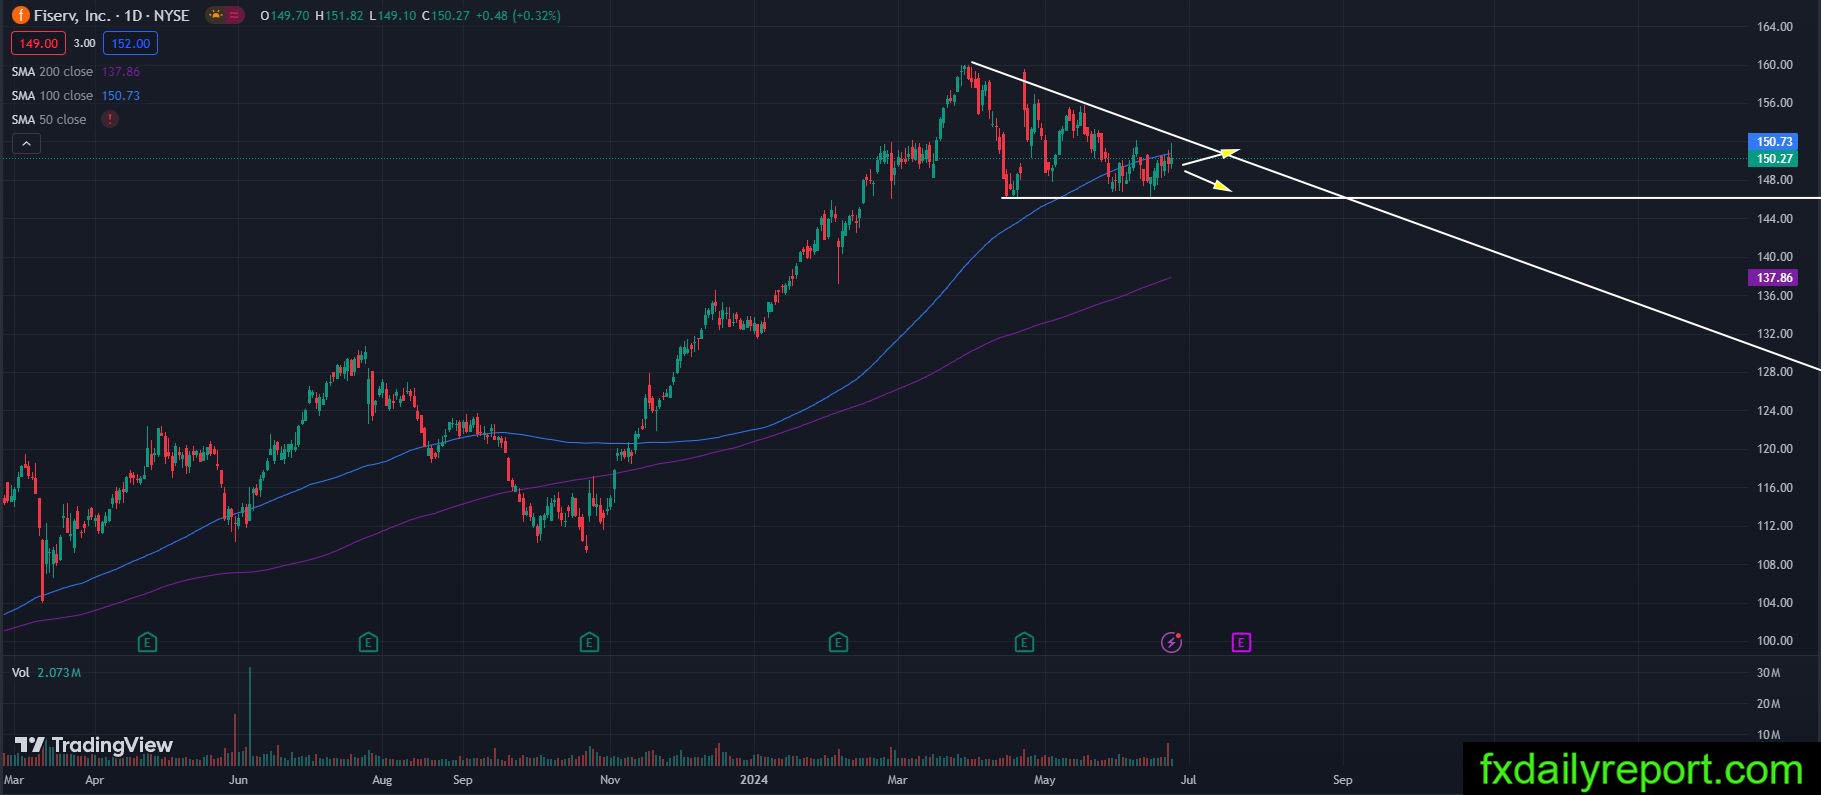The image size is (1821, 795).
Task: Click the TradingView logo
Action: pos(94,745)
